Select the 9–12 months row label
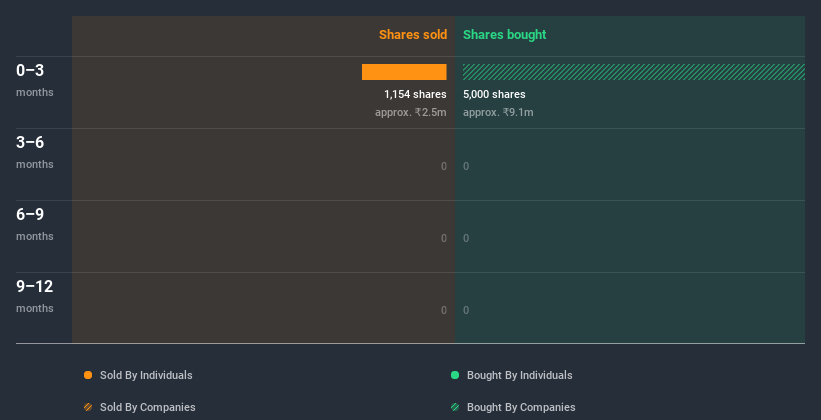This screenshot has width=821, height=420. [35, 296]
